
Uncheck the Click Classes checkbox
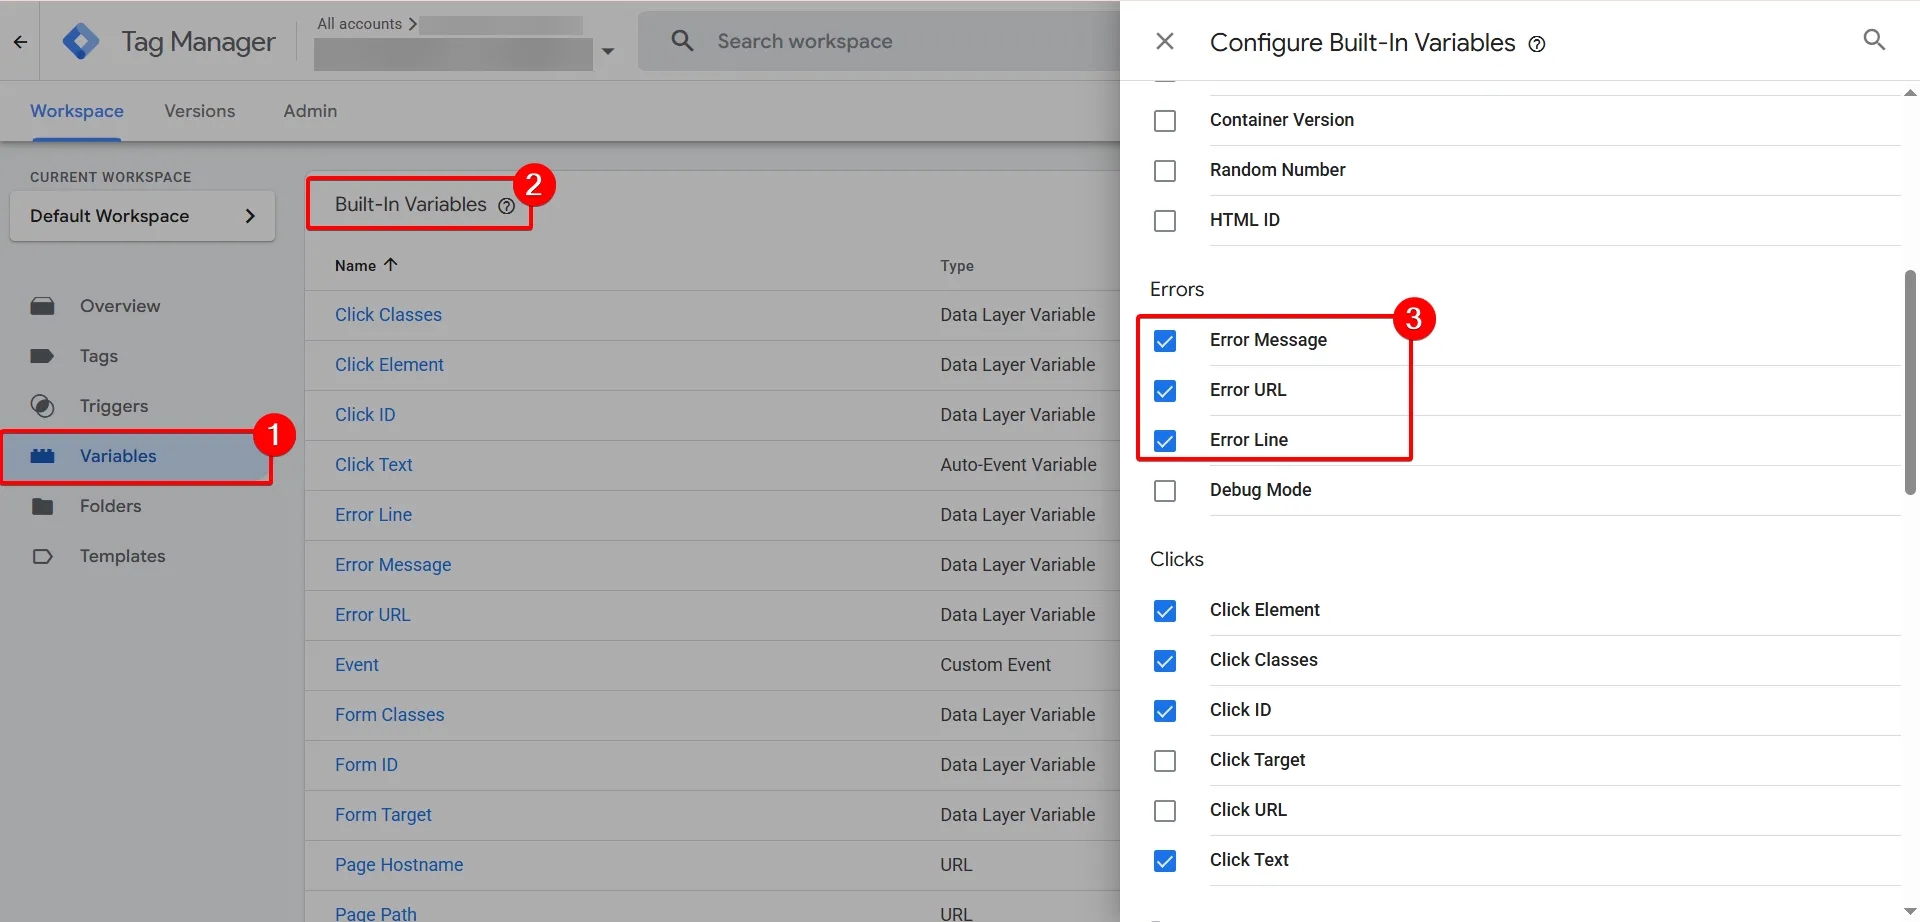point(1165,661)
